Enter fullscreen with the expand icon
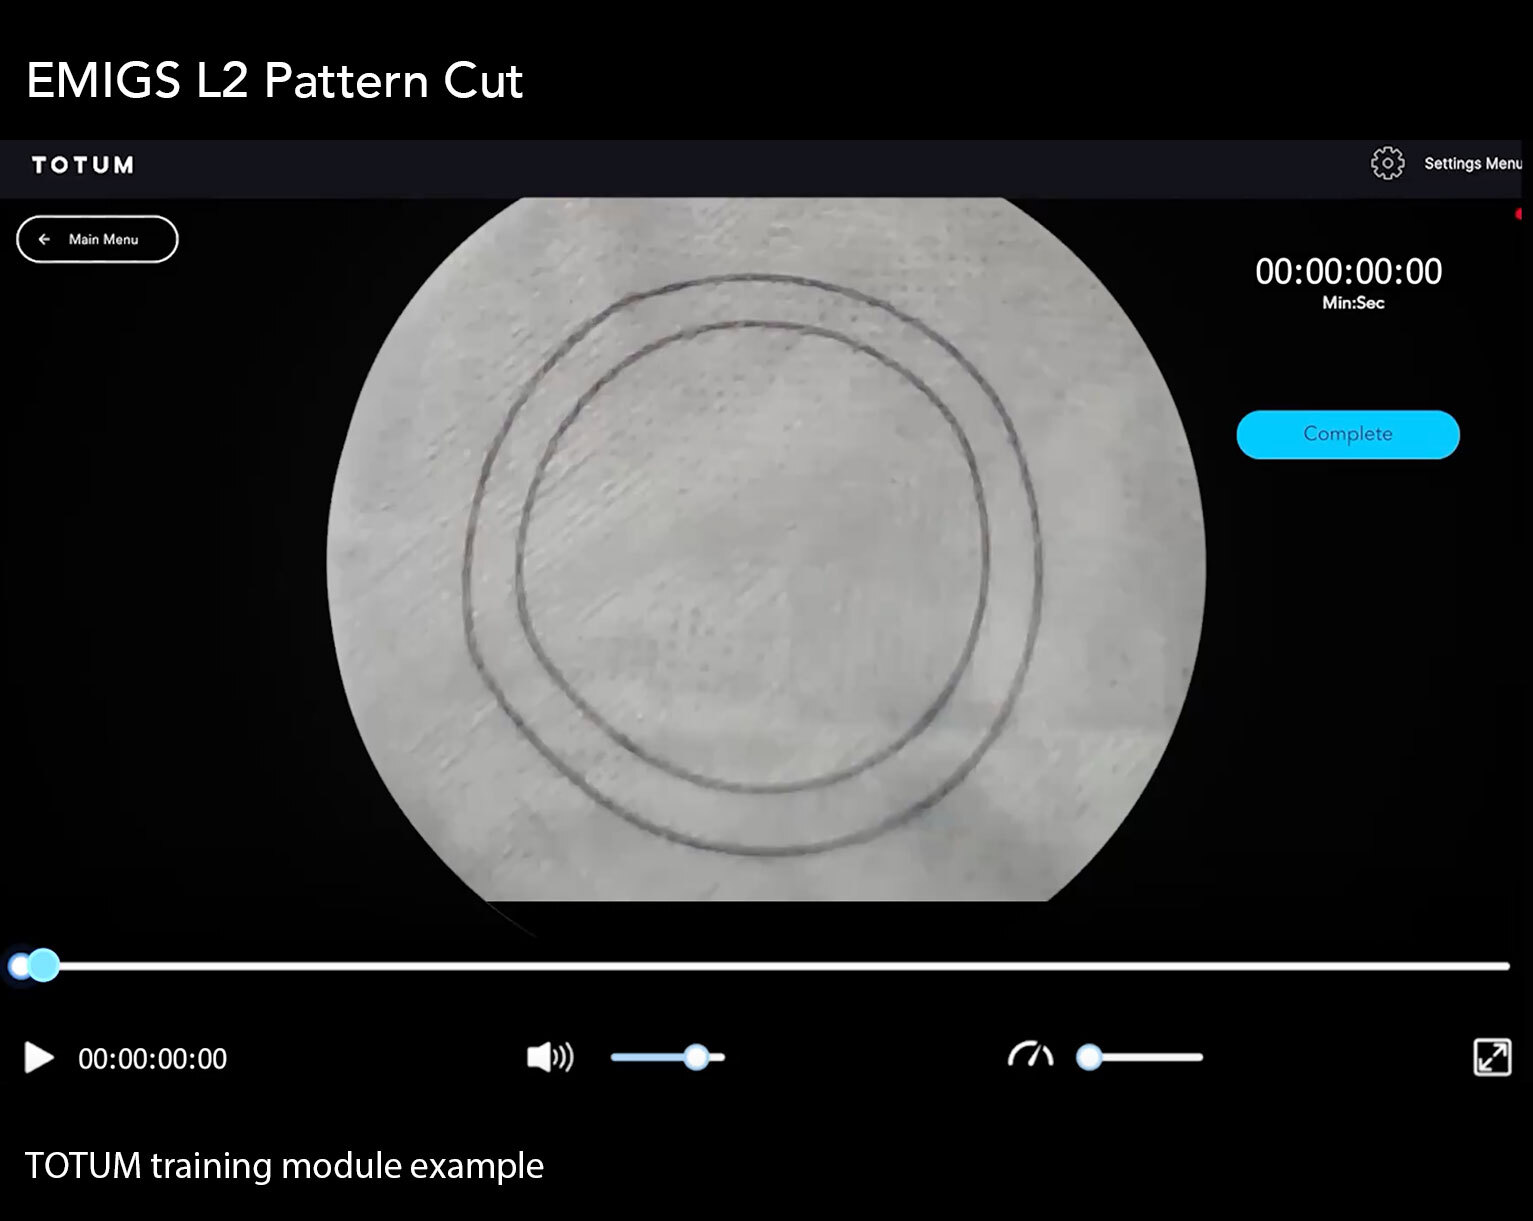This screenshot has width=1533, height=1221. coord(1492,1057)
